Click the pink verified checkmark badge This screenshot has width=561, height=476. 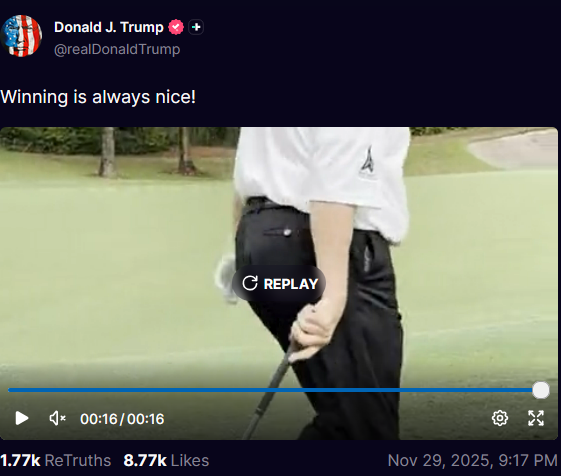pos(176,27)
